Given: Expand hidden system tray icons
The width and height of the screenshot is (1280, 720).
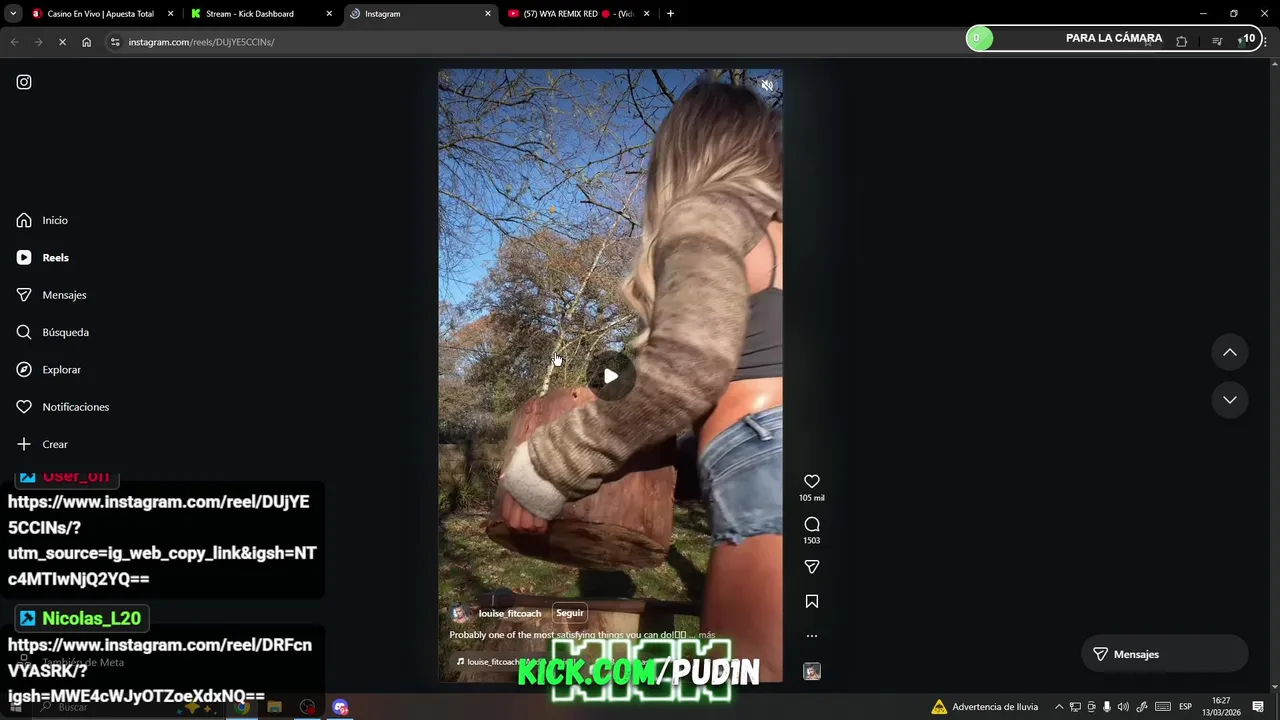Looking at the screenshot, I should coord(1059,707).
